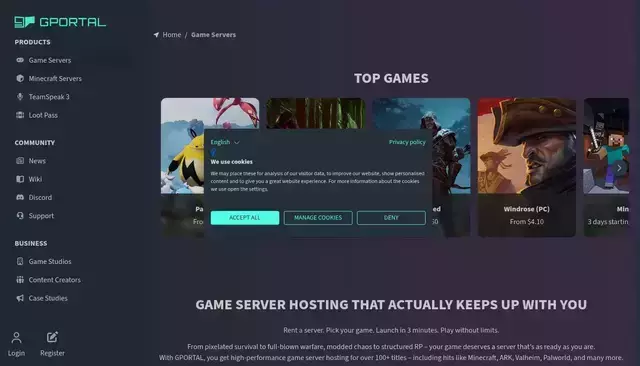Open the Discord sidebar link
640x366 pixels.
[x=40, y=197]
